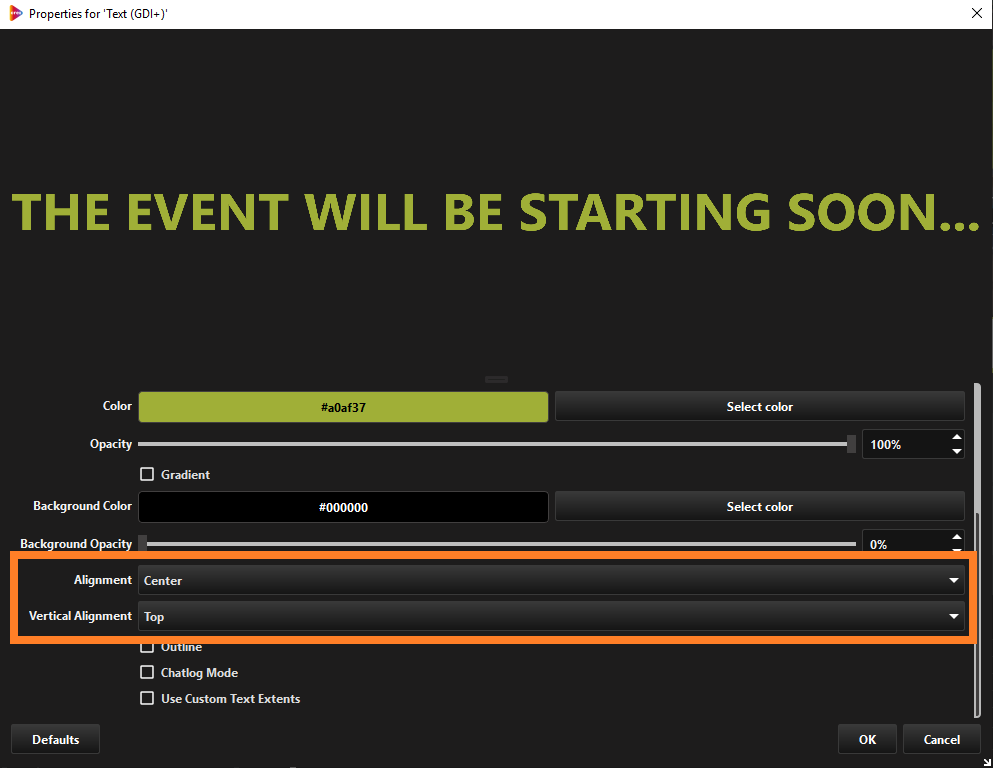Viewport: 993px width, 768px height.
Task: Open Select color for Background Color
Action: [x=759, y=507]
